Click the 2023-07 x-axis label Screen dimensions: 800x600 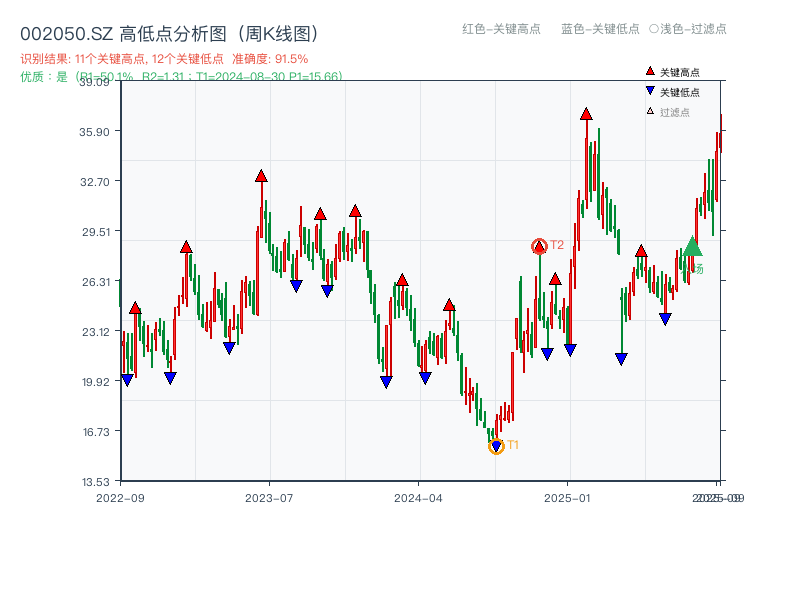tap(269, 498)
